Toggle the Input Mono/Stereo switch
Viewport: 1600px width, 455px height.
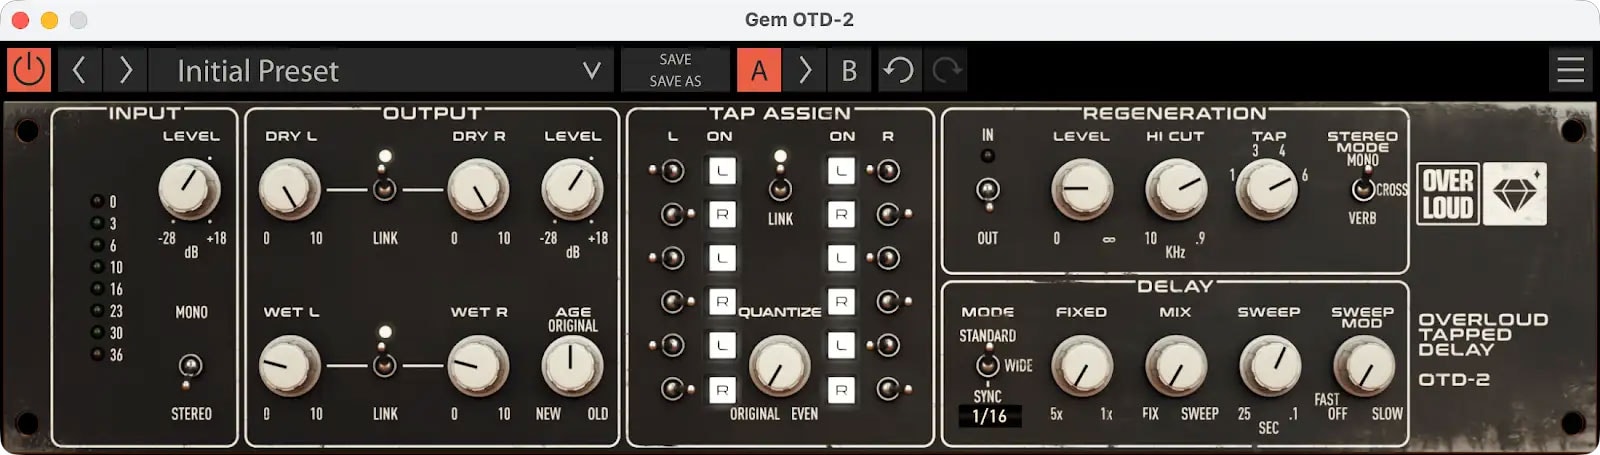190,366
